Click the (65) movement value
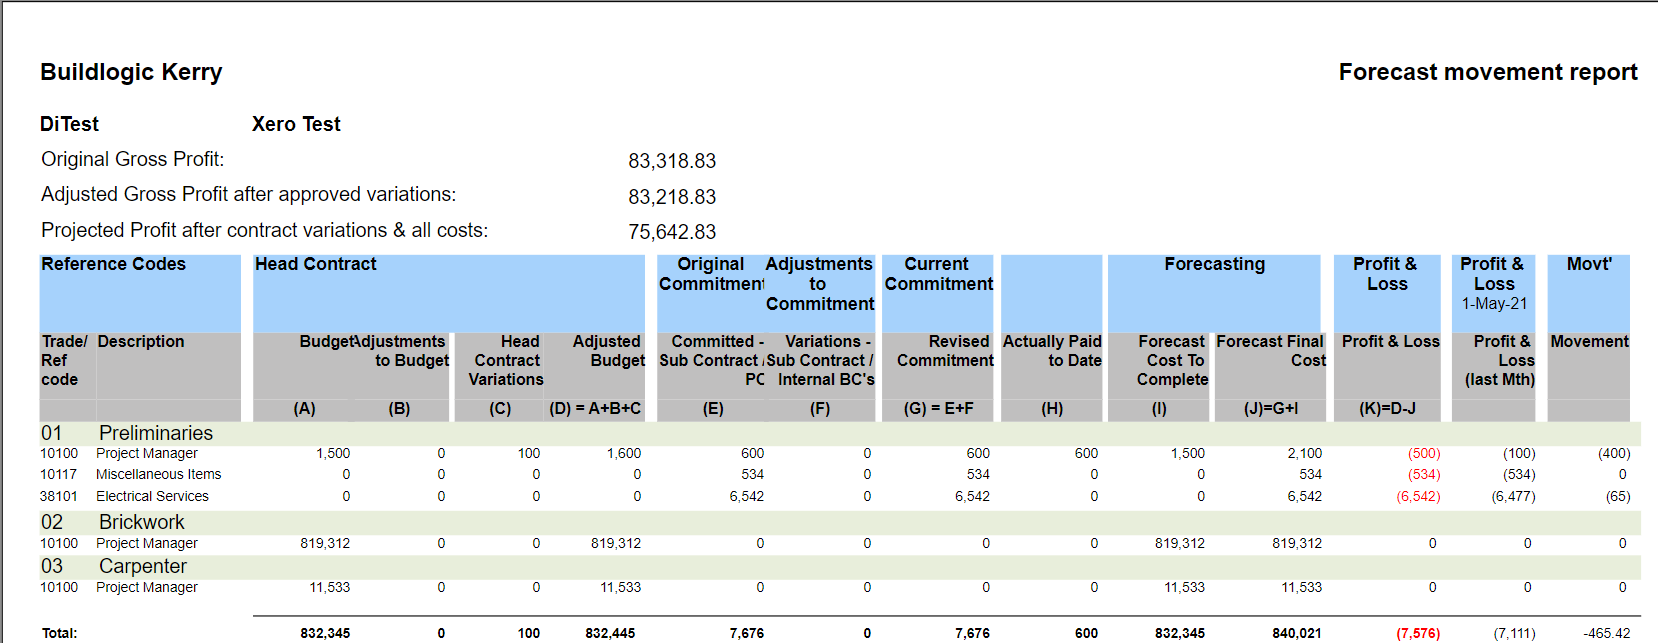The height and width of the screenshot is (643, 1658). 1618,496
